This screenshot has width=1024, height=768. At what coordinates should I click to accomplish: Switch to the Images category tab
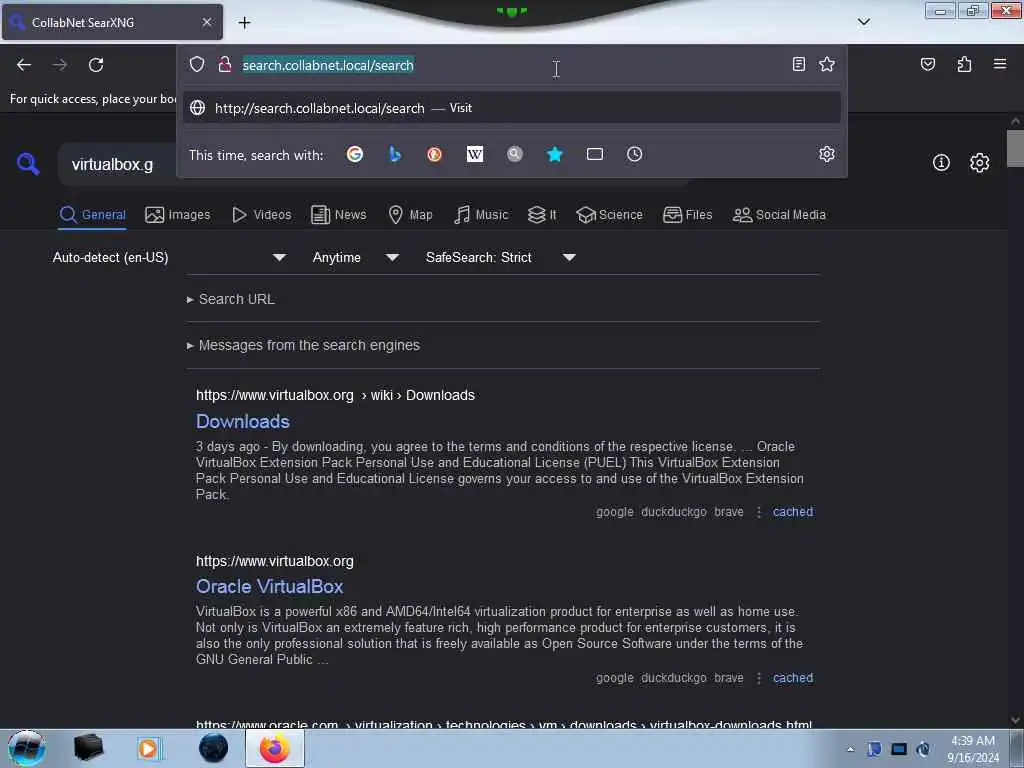178,215
